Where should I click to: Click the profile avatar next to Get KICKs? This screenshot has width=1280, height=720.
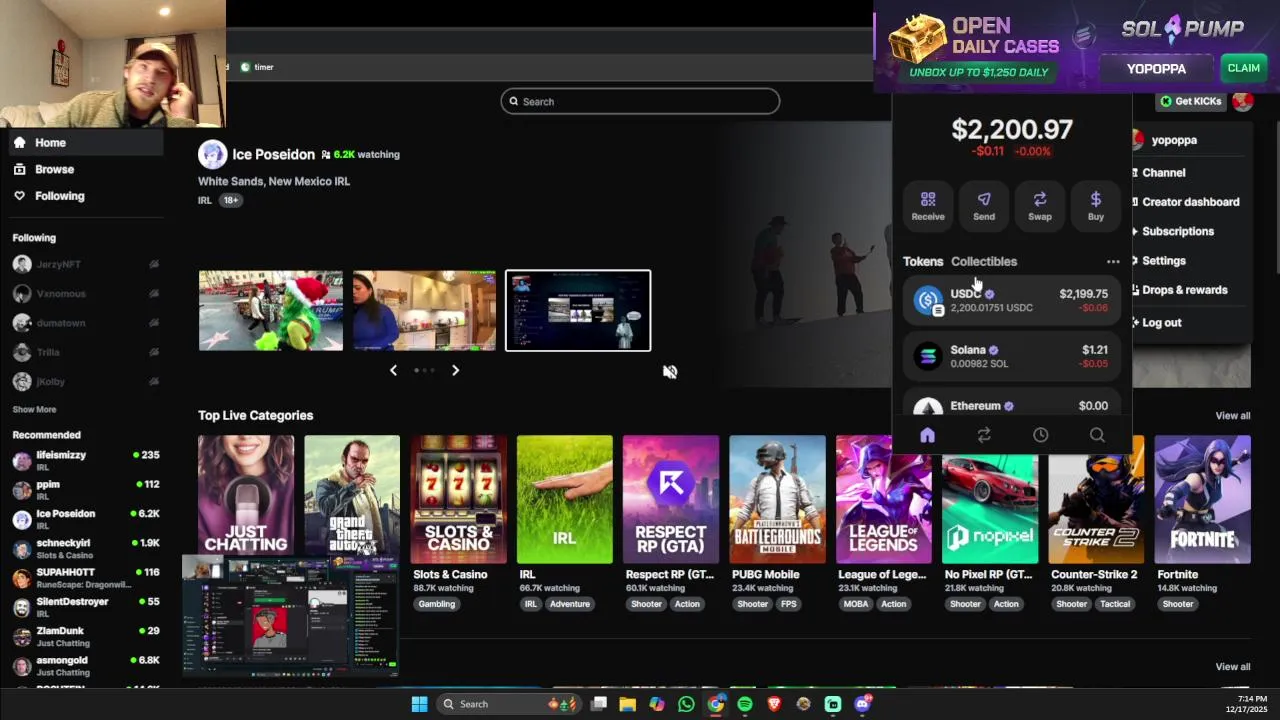coord(1242,101)
